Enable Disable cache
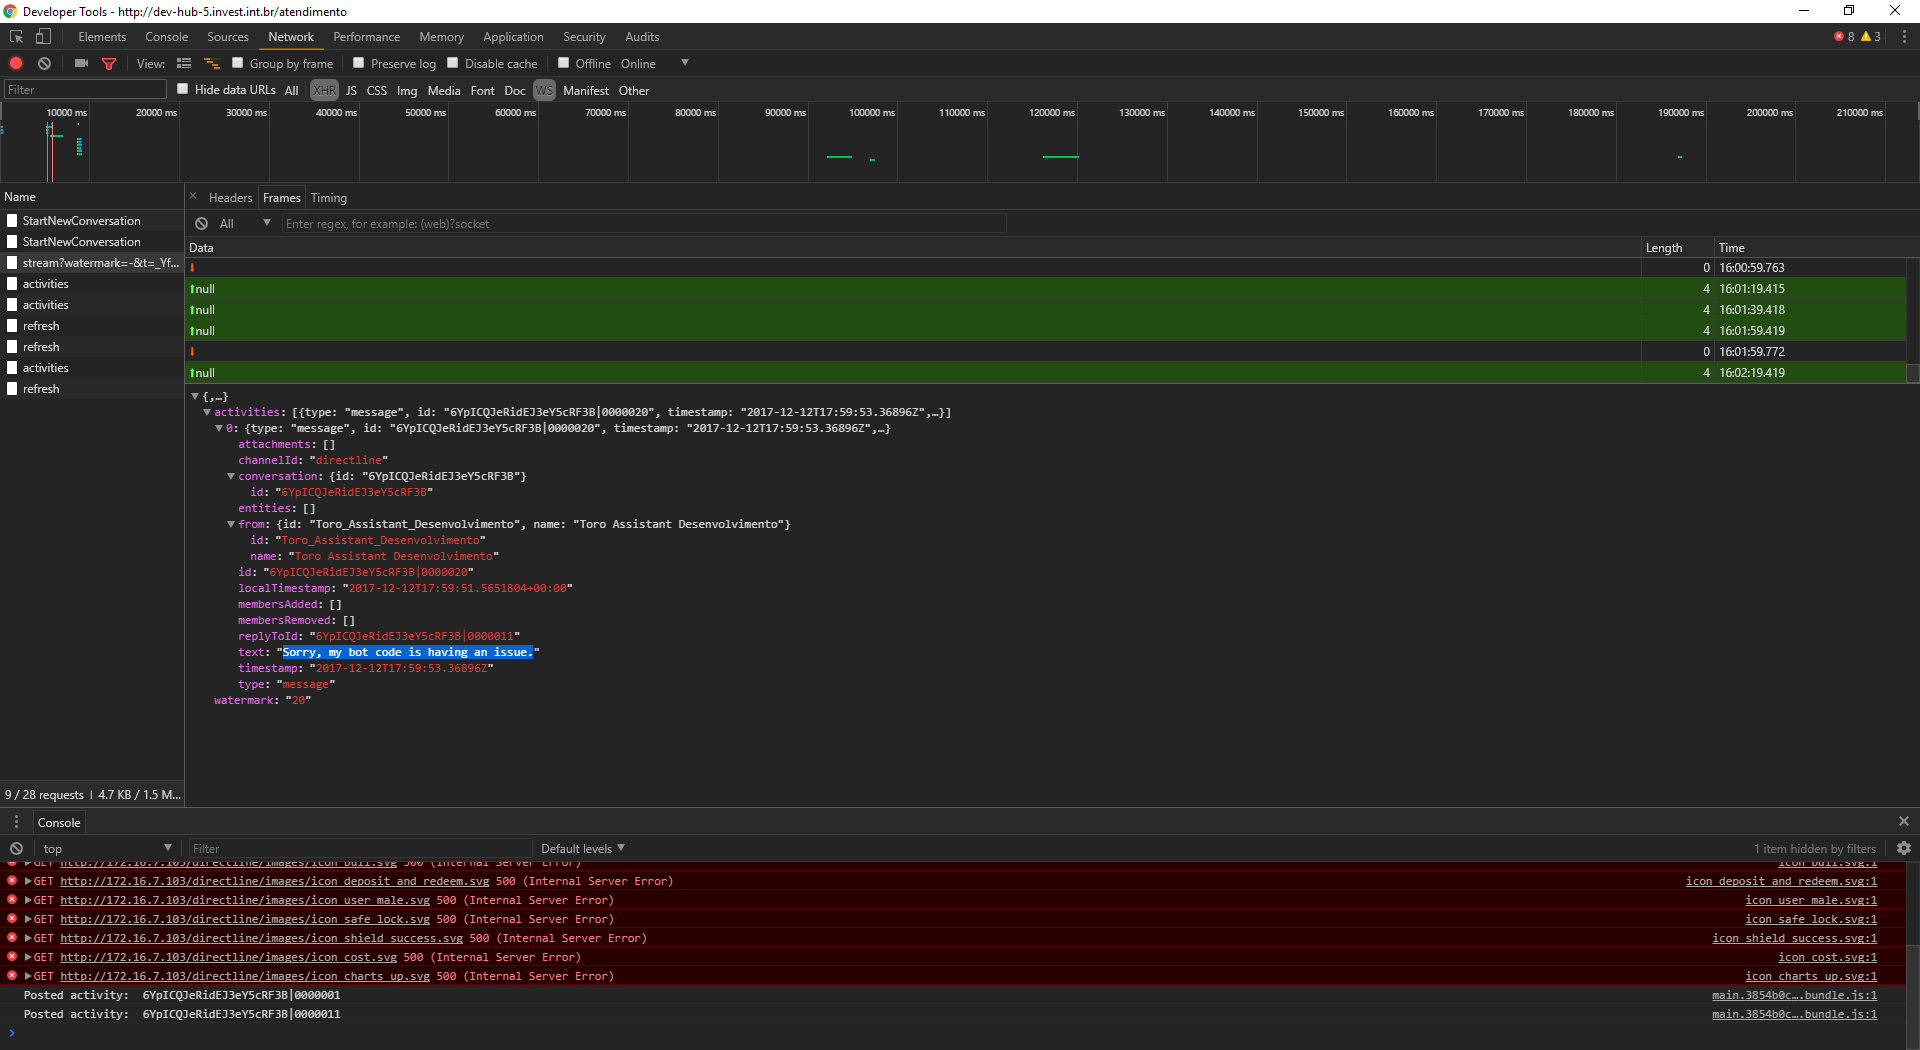Viewport: 1920px width, 1050px height. (453, 62)
